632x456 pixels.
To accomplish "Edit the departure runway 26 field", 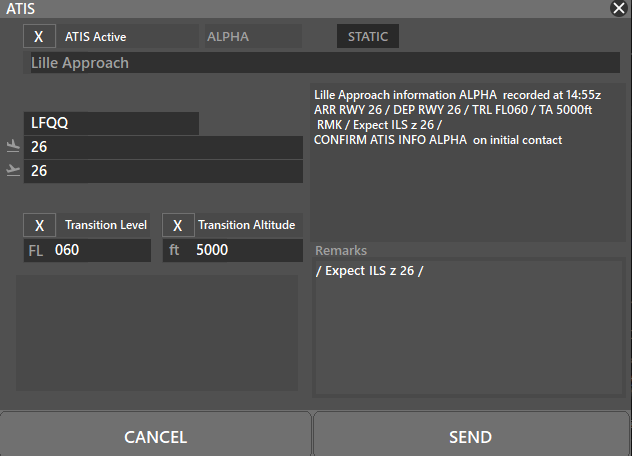I will coord(163,171).
